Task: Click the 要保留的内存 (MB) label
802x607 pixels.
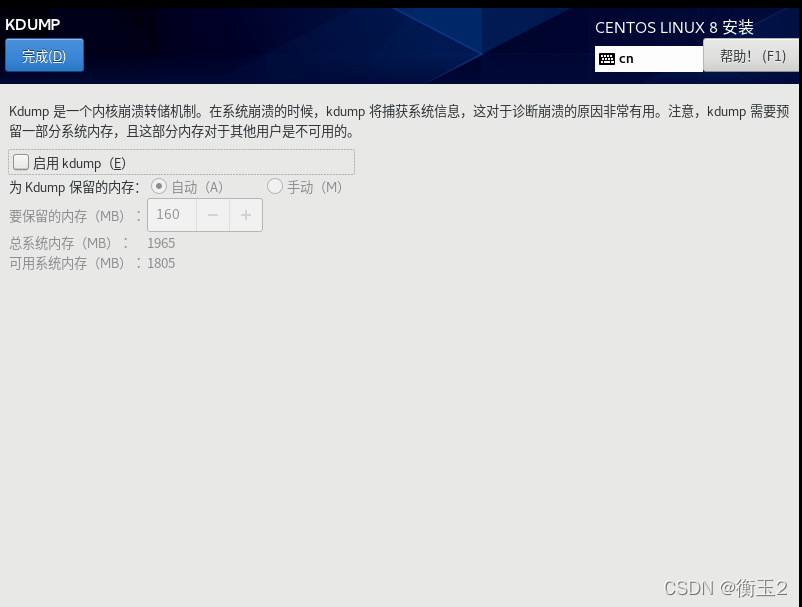Action: (75, 216)
